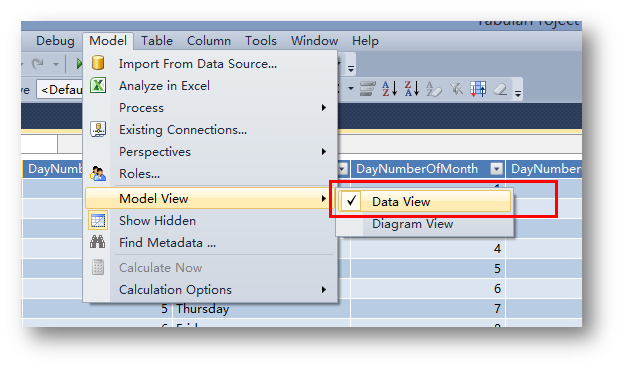This screenshot has width=624, height=369.
Task: Open the Debug menu
Action: click(x=55, y=41)
